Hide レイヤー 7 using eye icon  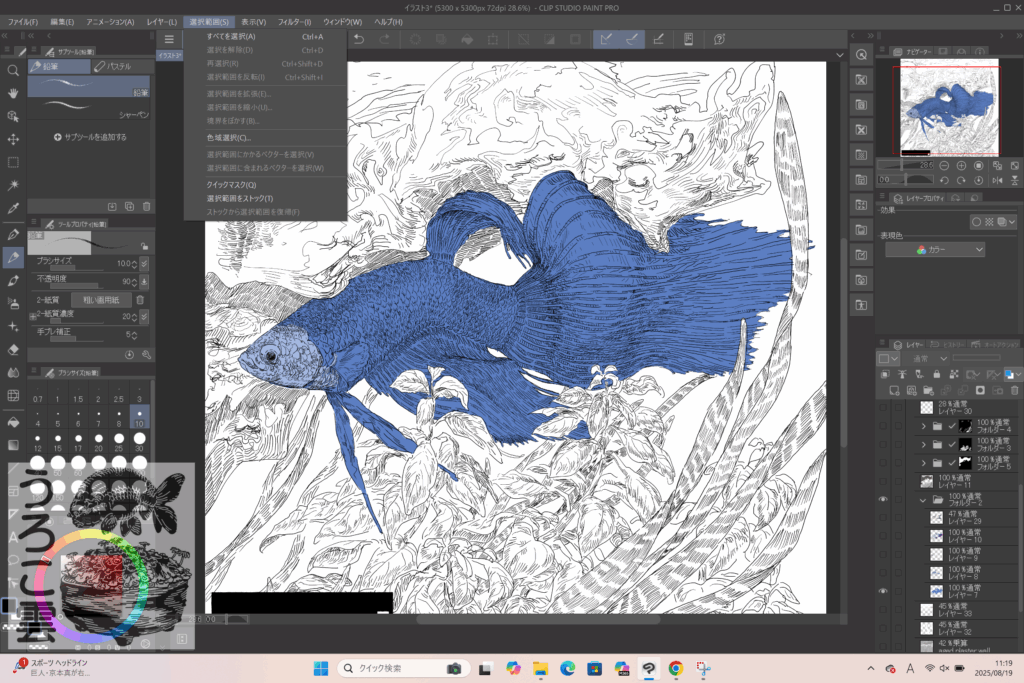883,590
